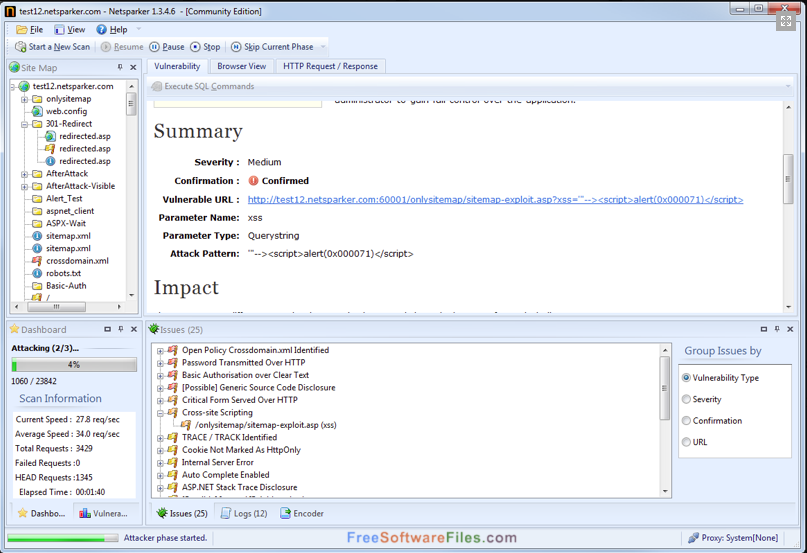The height and width of the screenshot is (553, 807).
Task: Open the vulnerable URL sitemap-exploit.asp link
Action: coord(495,200)
